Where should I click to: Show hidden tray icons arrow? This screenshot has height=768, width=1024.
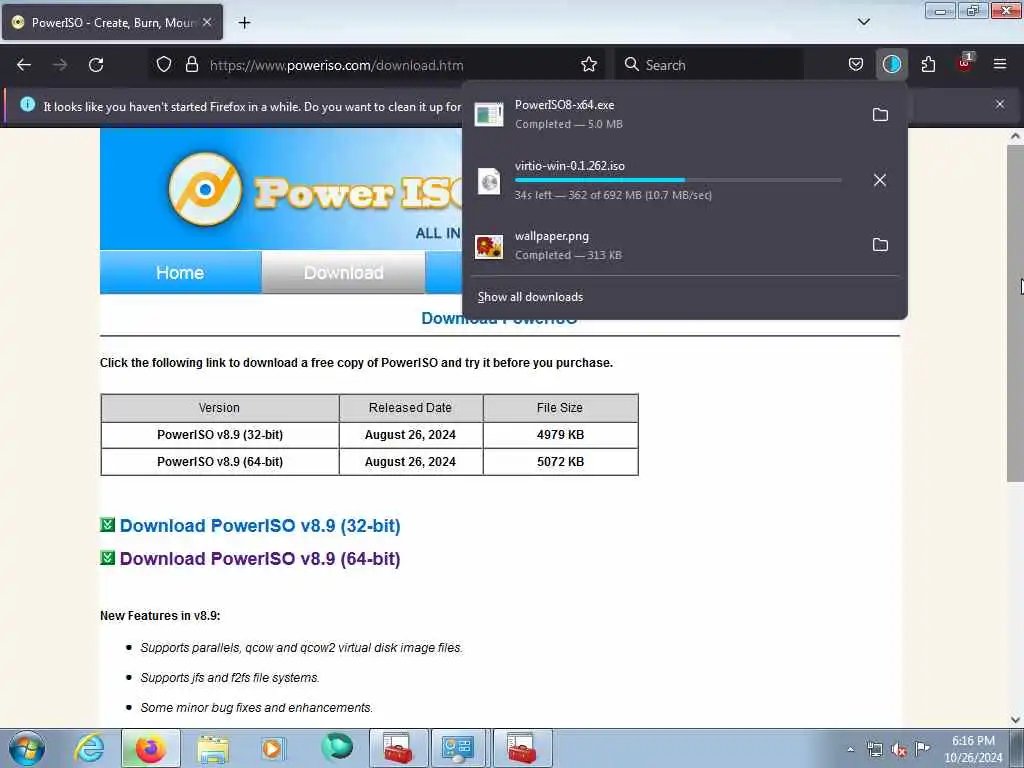850,749
